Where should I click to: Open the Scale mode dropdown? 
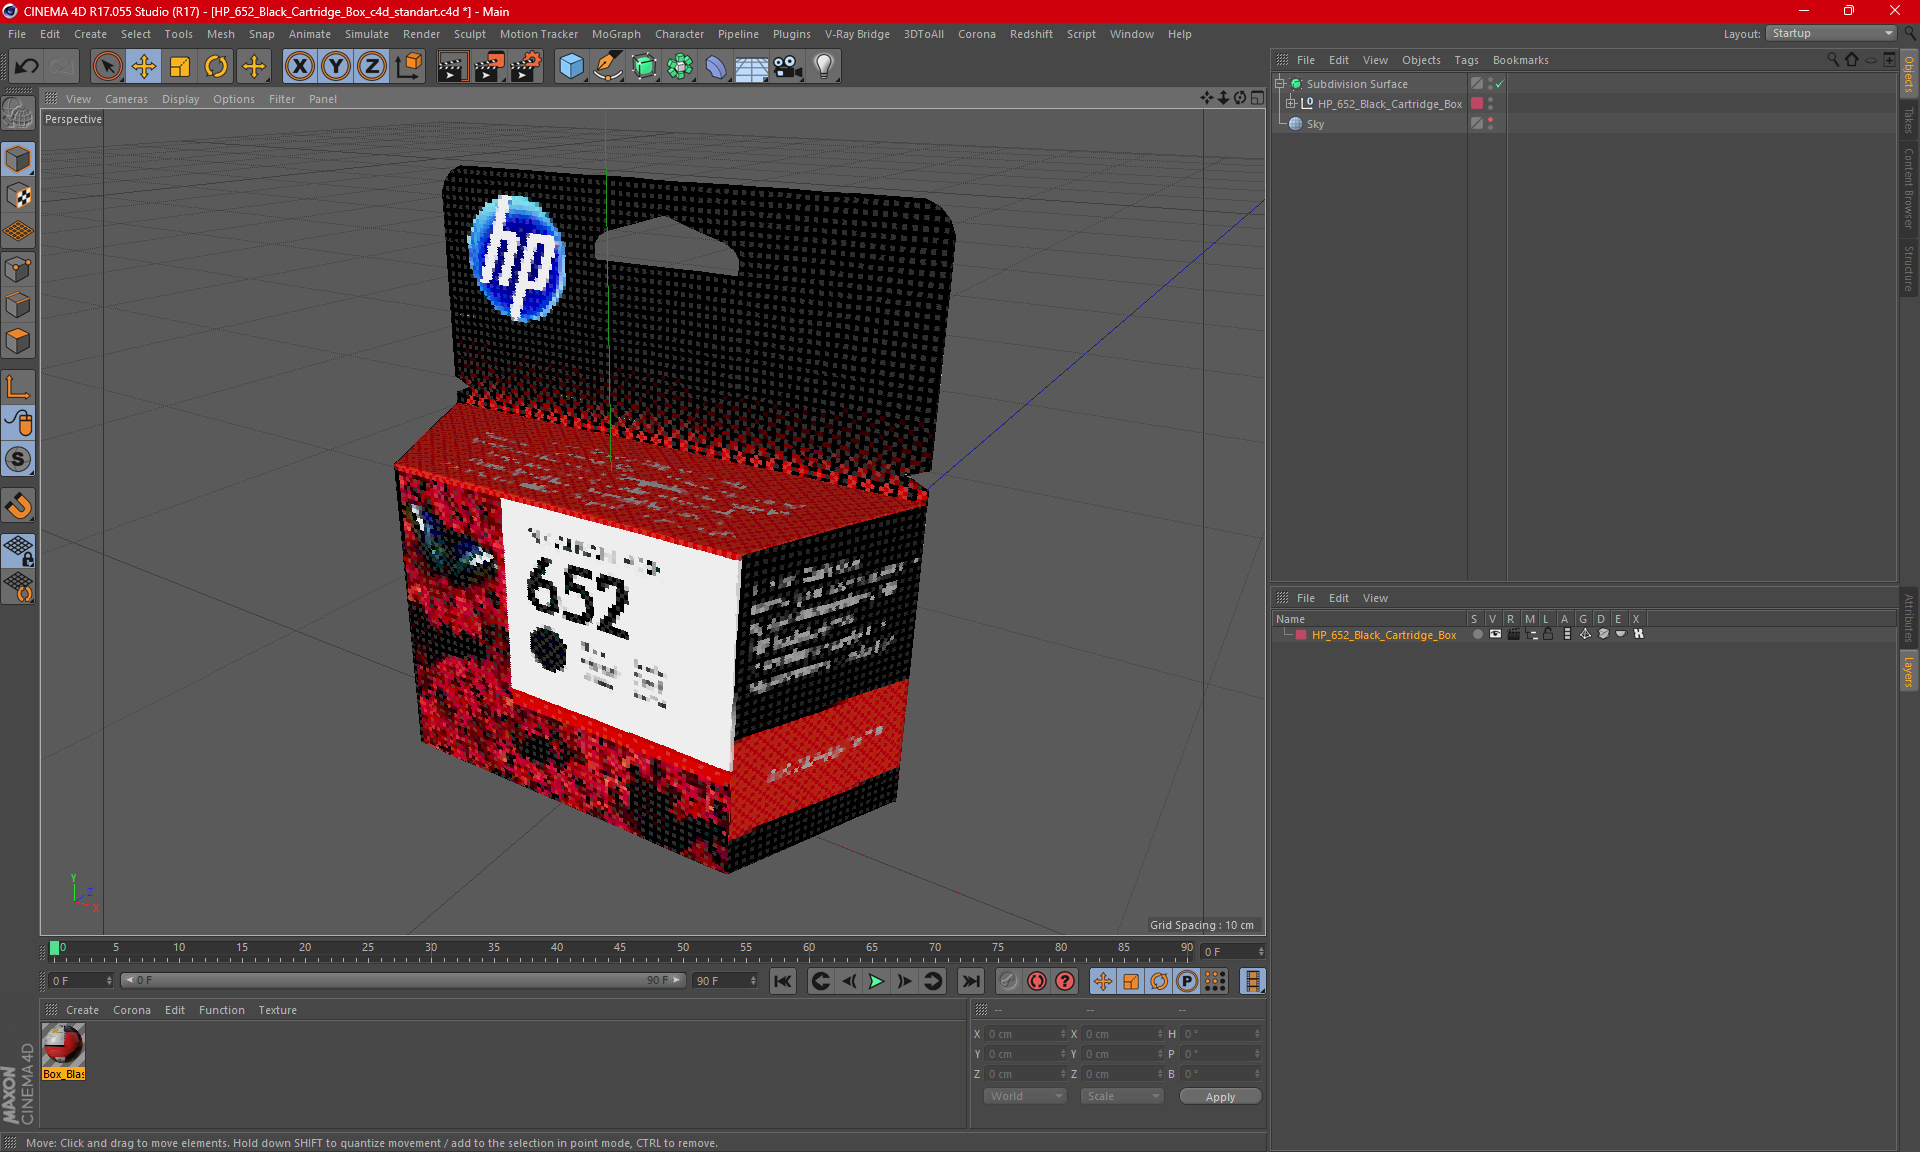pos(1122,1096)
